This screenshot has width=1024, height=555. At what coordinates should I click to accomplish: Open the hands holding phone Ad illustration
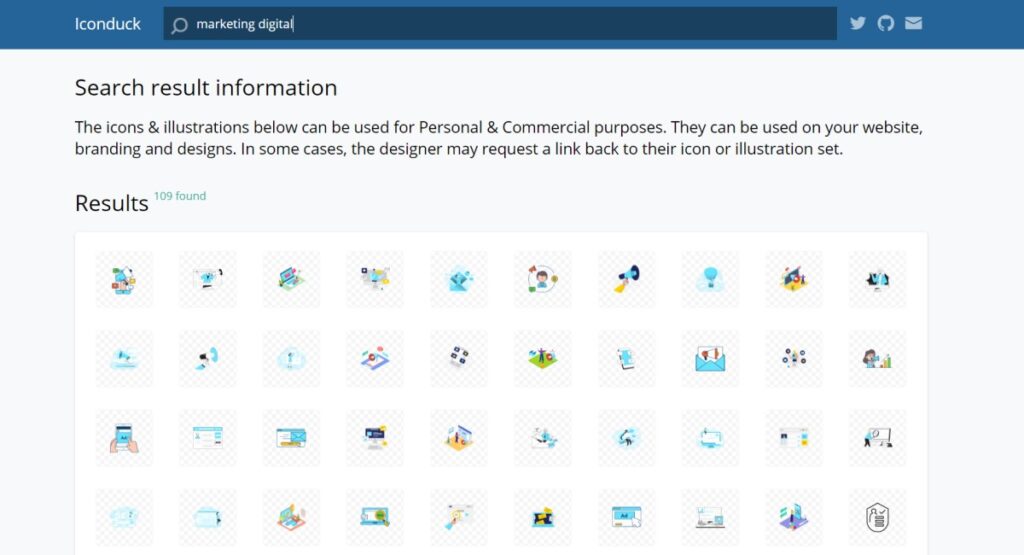click(124, 437)
